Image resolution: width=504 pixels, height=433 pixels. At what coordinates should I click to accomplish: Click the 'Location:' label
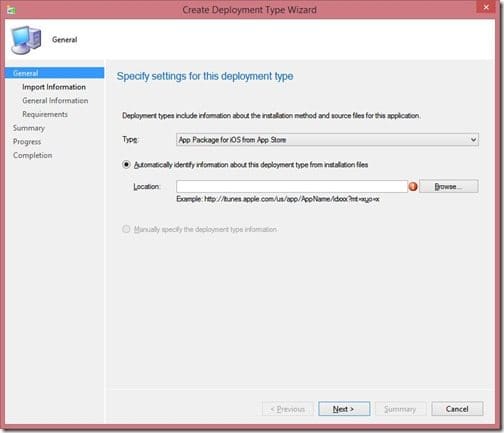coord(147,187)
